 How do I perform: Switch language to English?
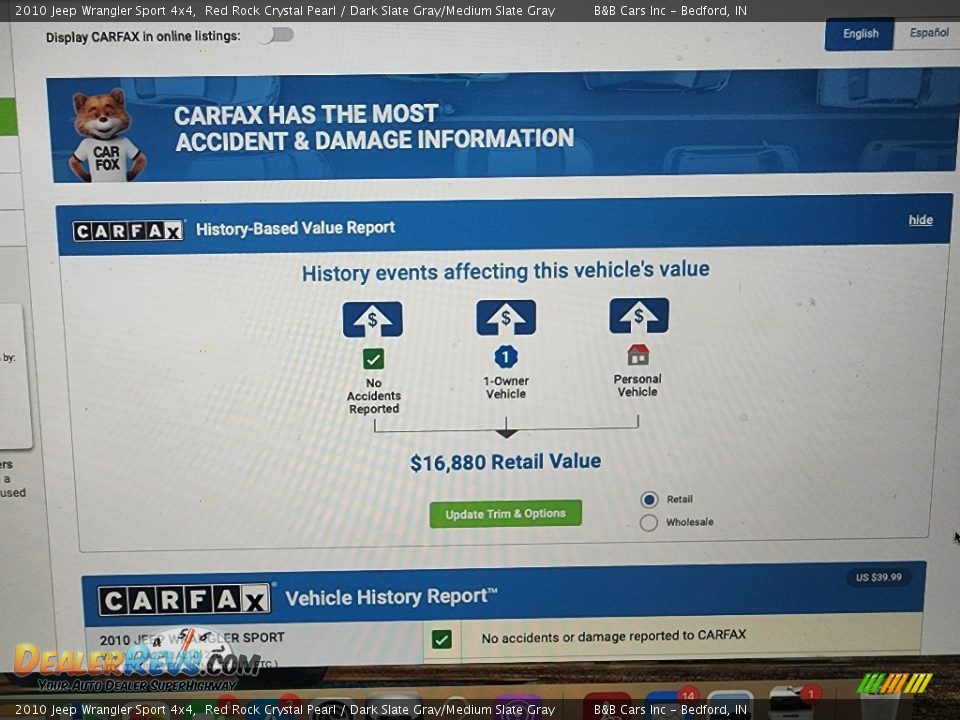click(860, 34)
